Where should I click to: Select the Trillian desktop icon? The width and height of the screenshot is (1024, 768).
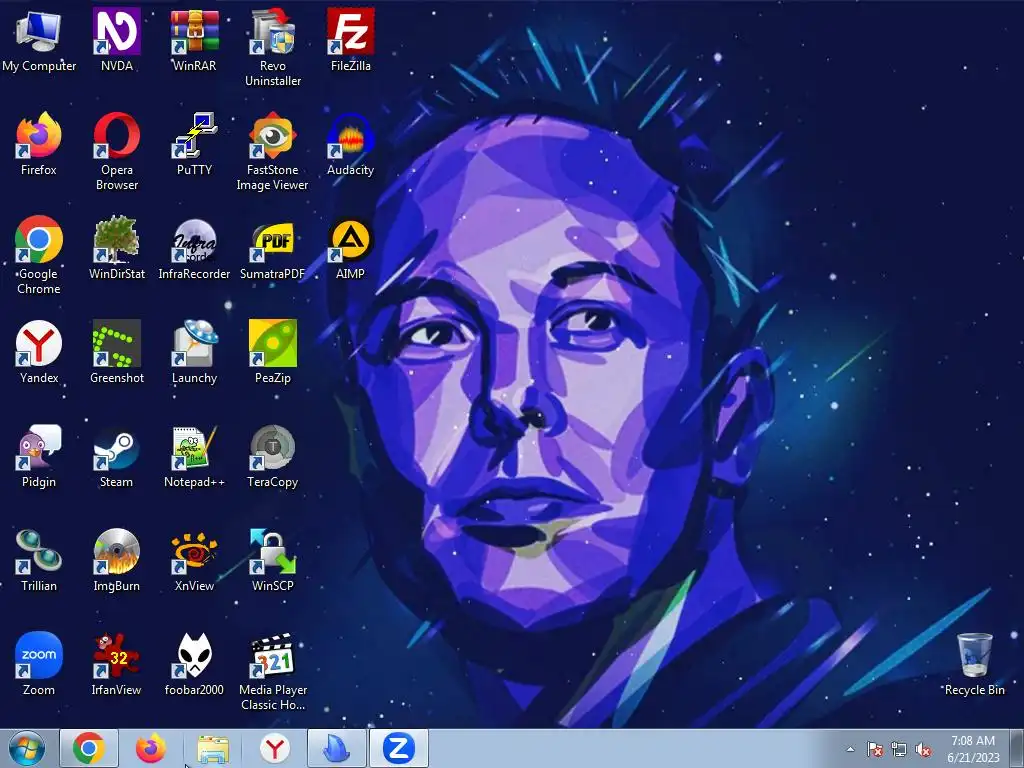pyautogui.click(x=39, y=551)
